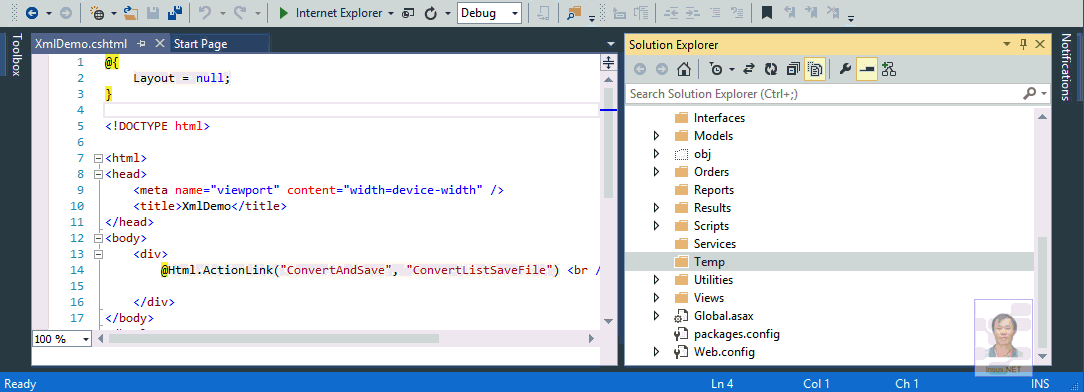The image size is (1084, 392).
Task: Click the Open File folder icon
Action: click(x=131, y=13)
